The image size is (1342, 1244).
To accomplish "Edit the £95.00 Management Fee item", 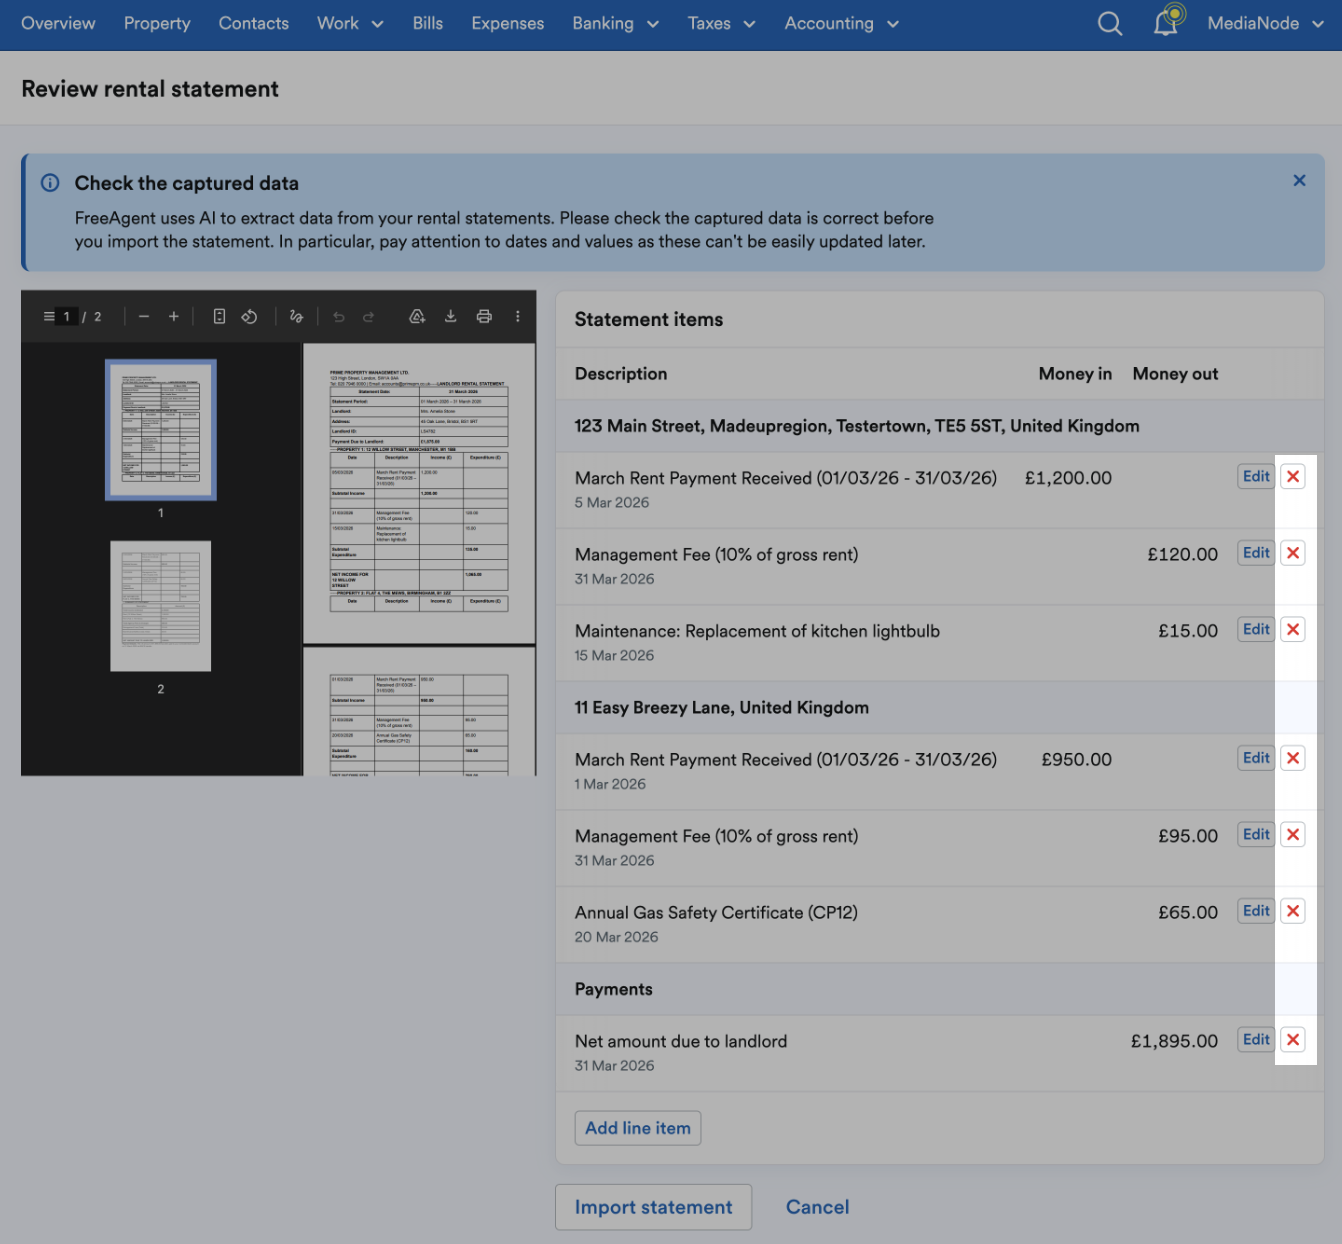I will (1256, 835).
